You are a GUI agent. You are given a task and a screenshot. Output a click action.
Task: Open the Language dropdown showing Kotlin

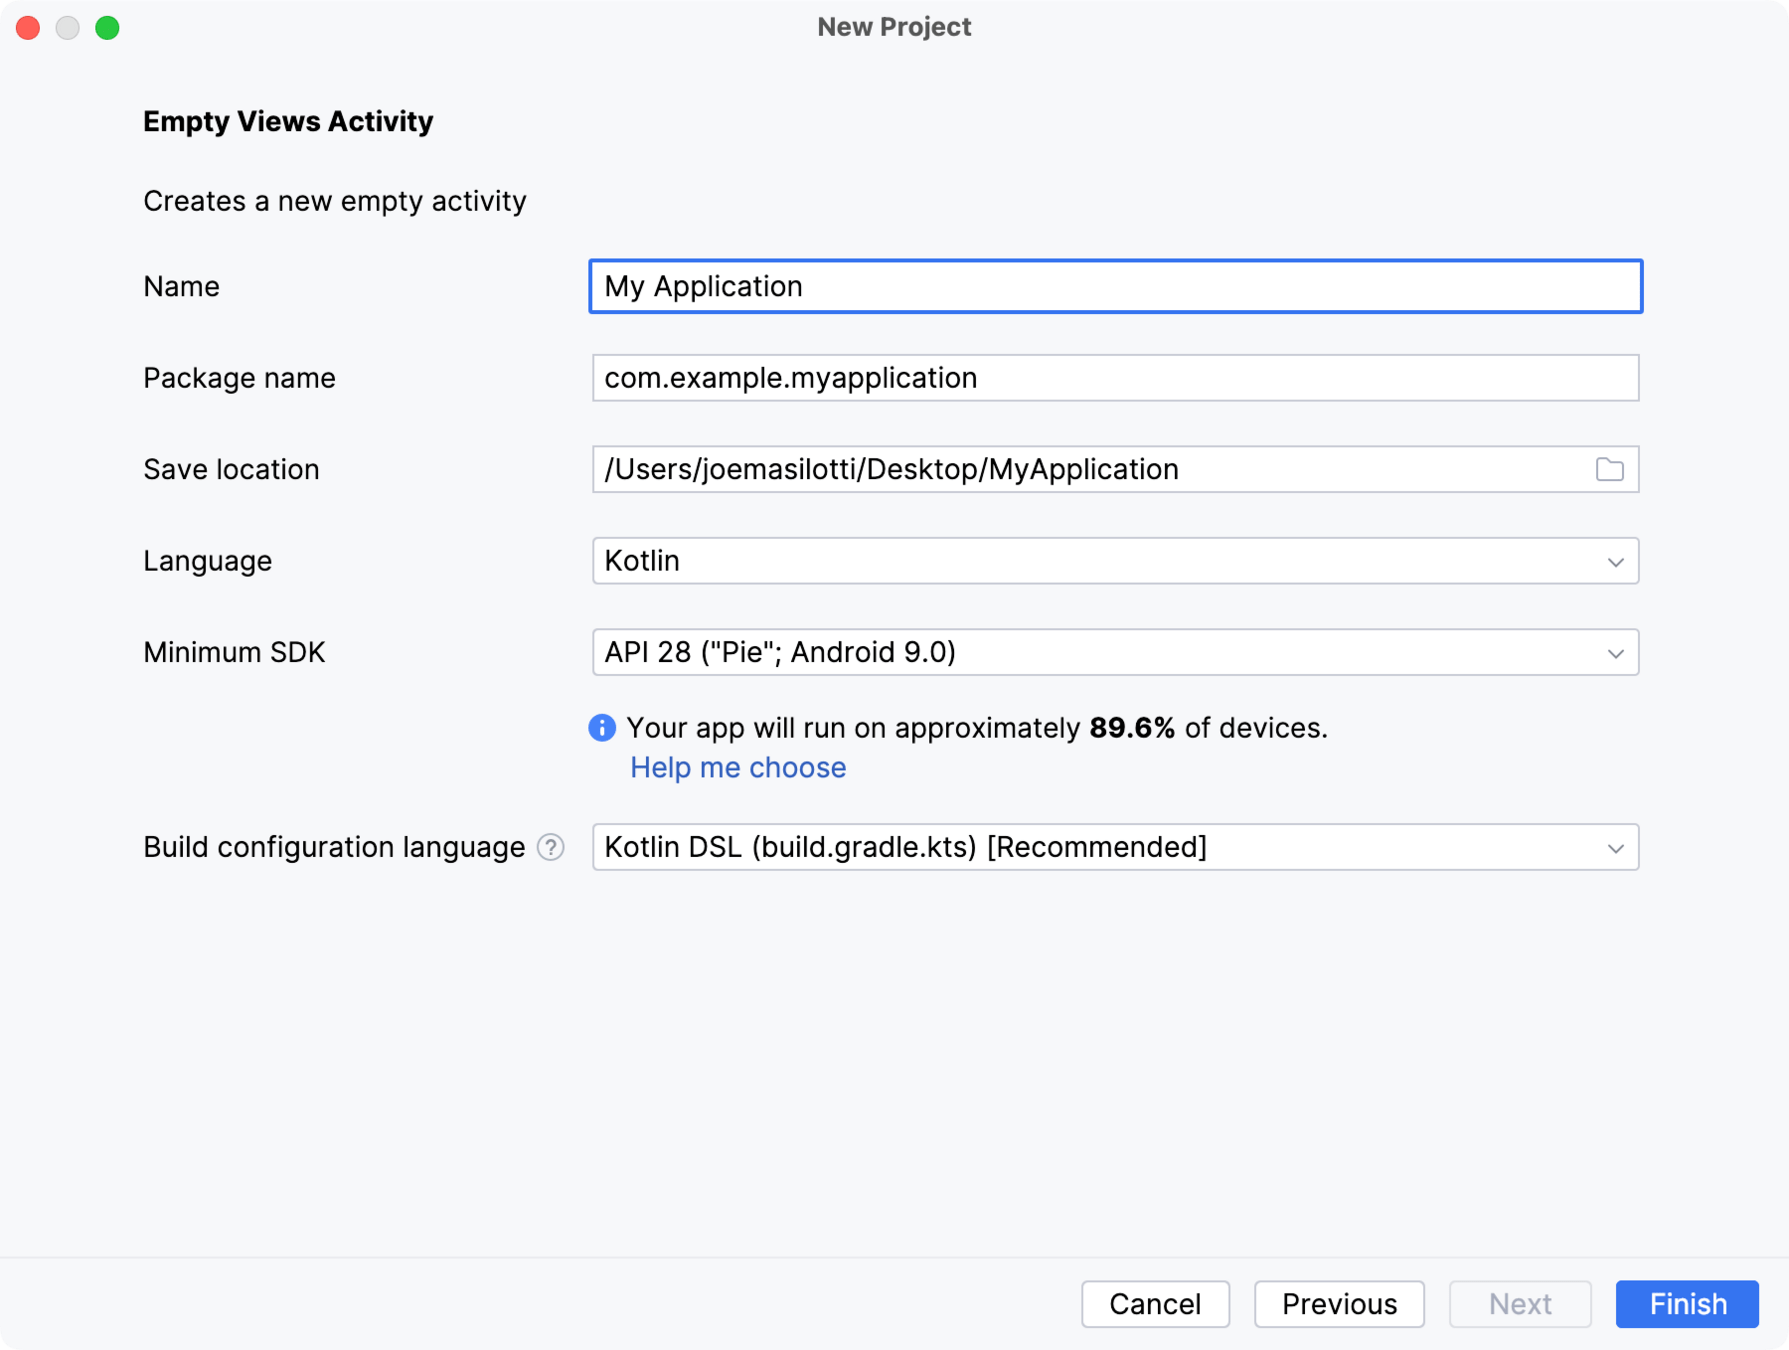1115,561
